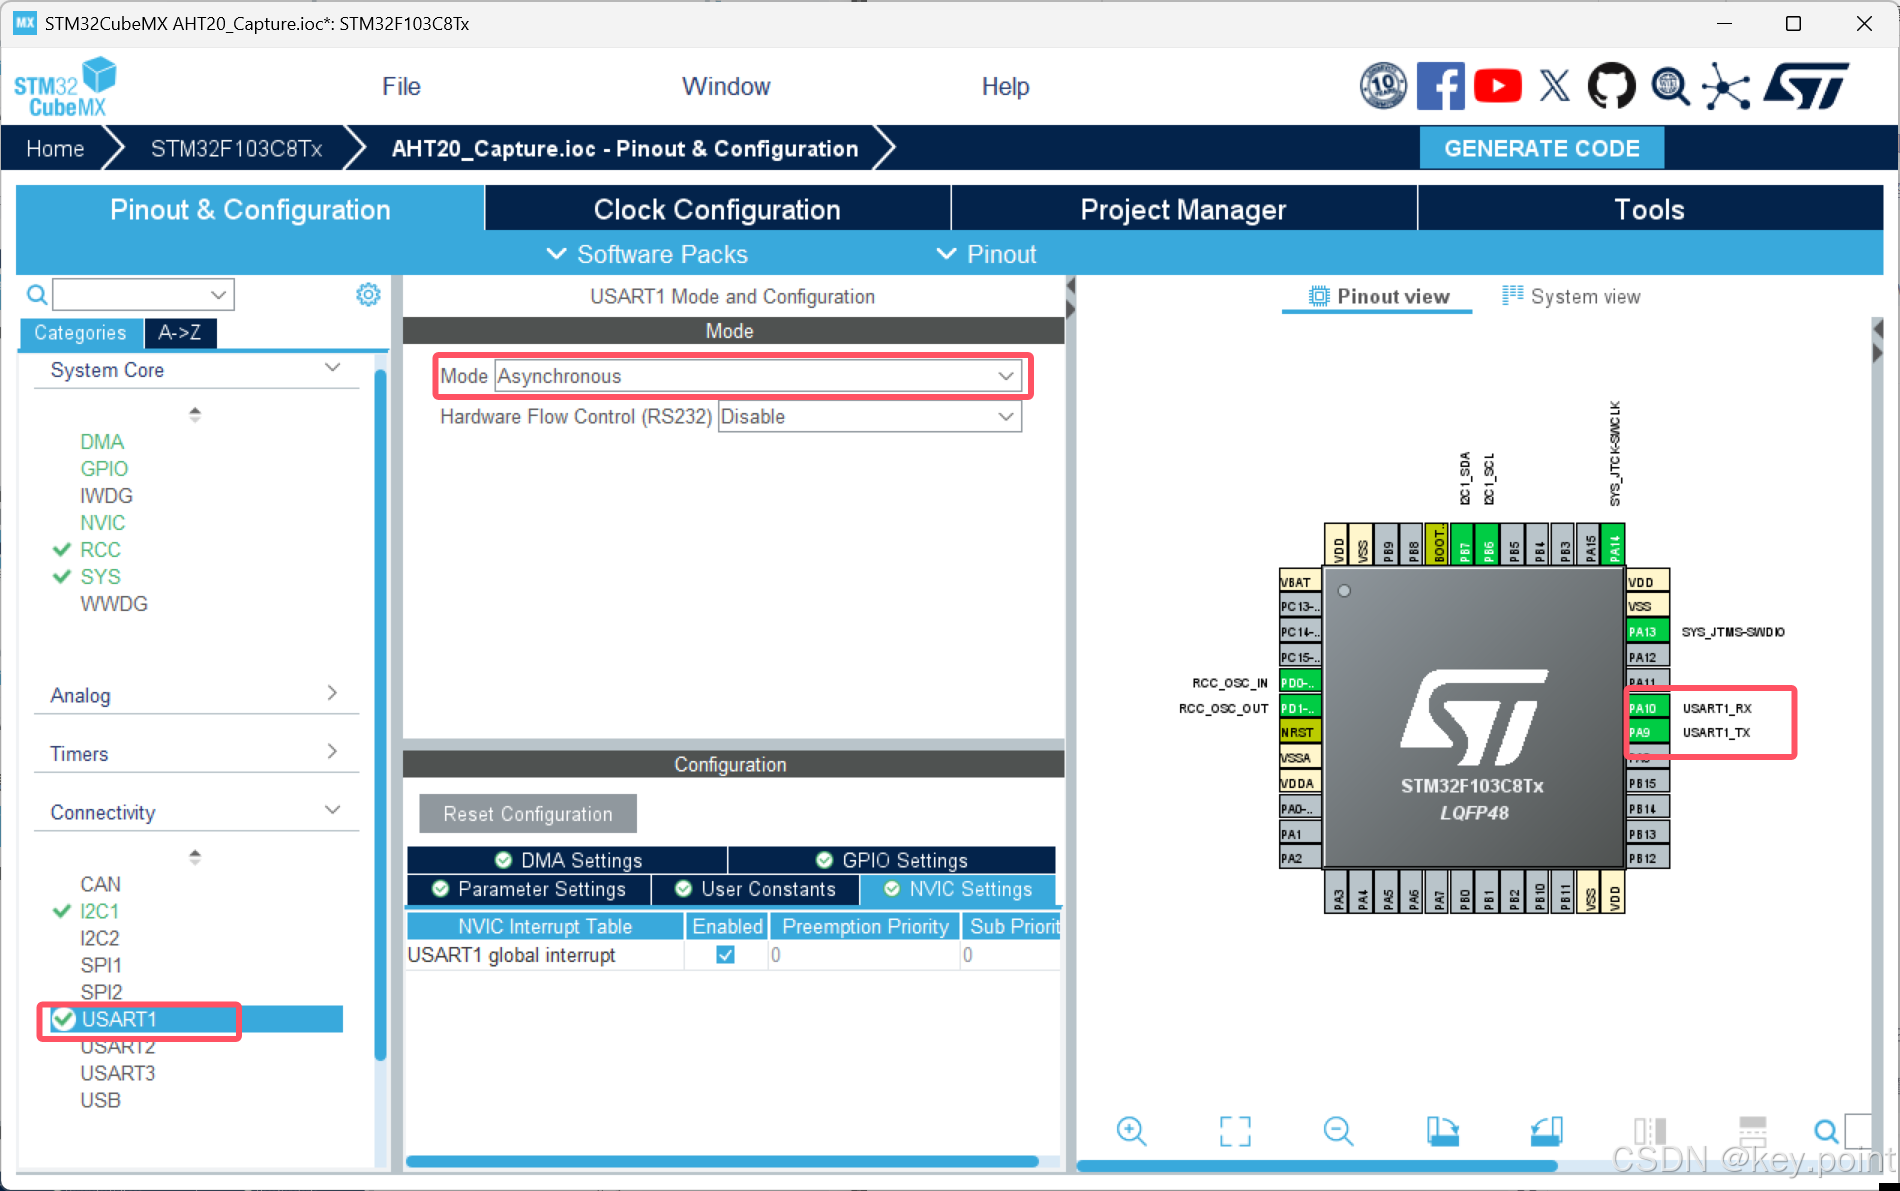Open the File menu
This screenshot has width=1900, height=1191.
401,87
